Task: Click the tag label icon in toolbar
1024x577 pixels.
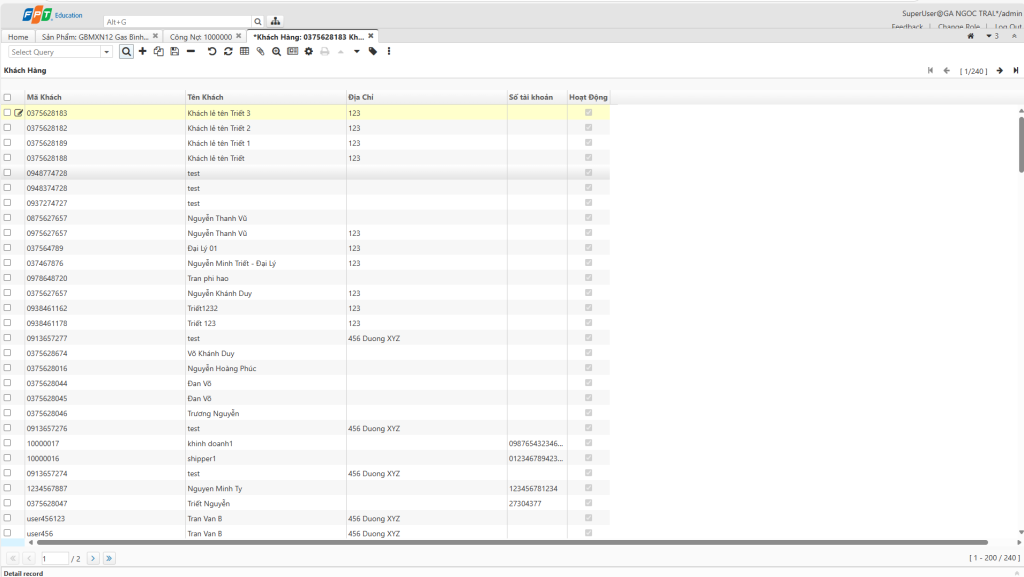Action: click(373, 51)
